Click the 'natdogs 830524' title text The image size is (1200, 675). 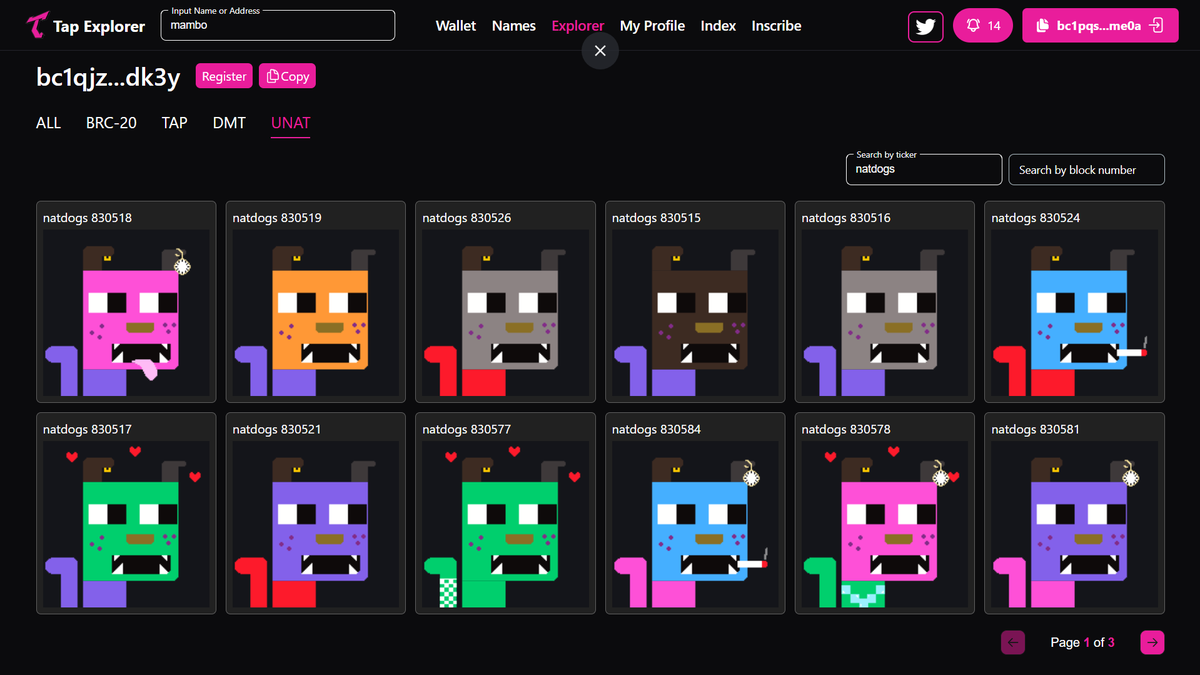1036,218
